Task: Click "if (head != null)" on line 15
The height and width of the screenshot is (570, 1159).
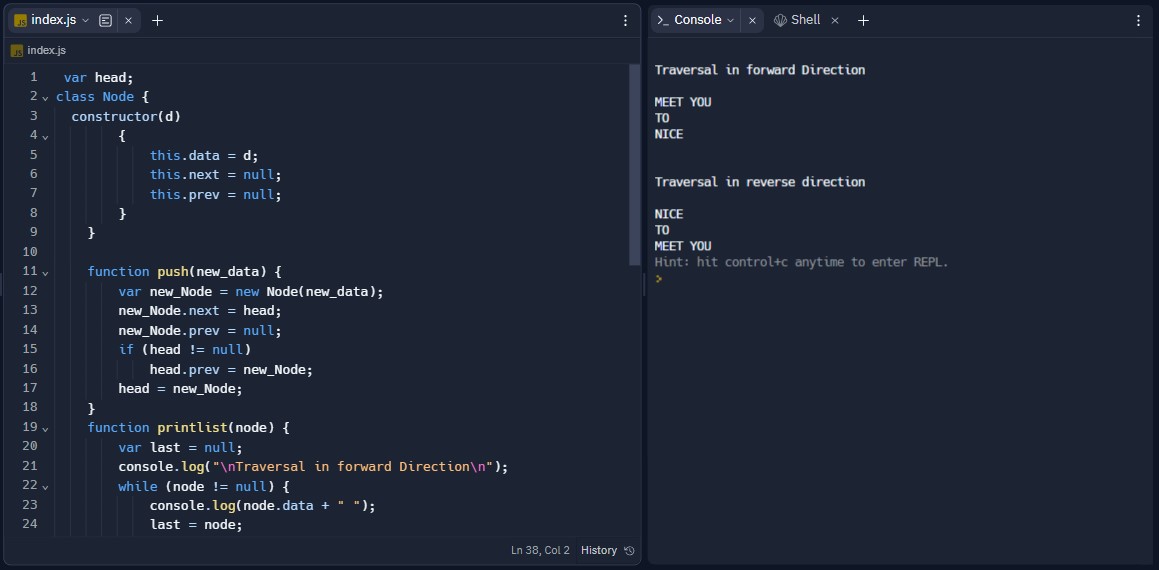Action: point(185,350)
